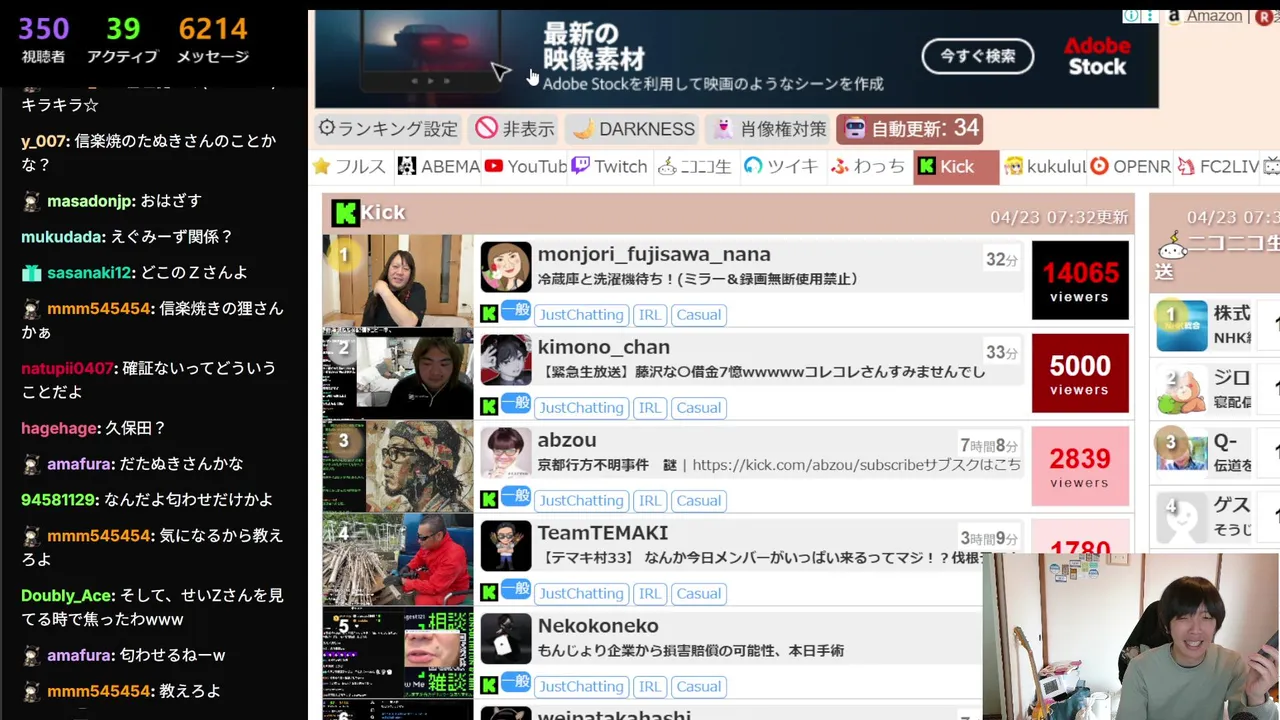The width and height of the screenshot is (1280, 720).
Task: Switch to the kukulul tab
Action: [1045, 167]
